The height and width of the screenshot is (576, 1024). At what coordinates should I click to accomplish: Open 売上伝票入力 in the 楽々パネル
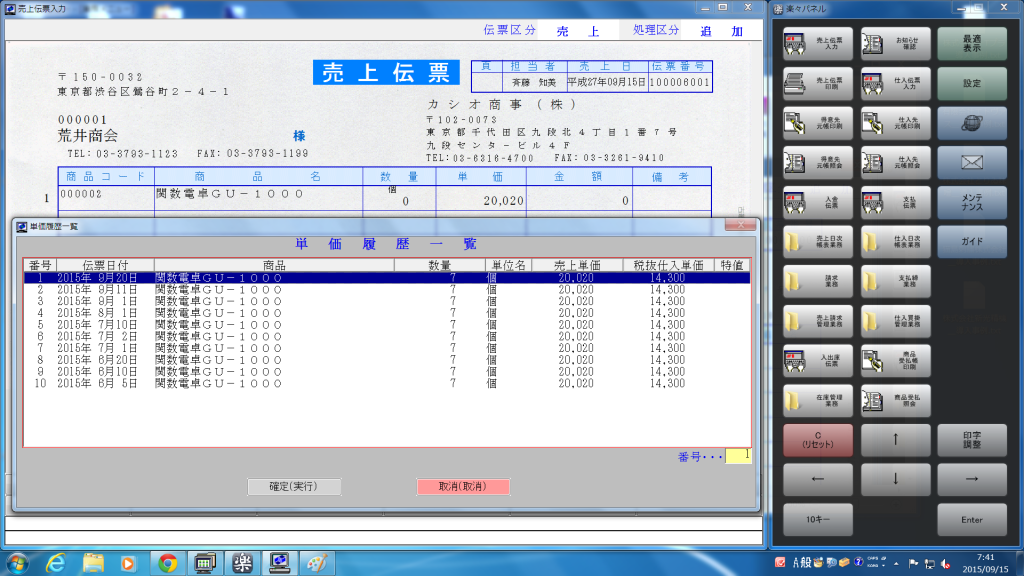click(818, 44)
